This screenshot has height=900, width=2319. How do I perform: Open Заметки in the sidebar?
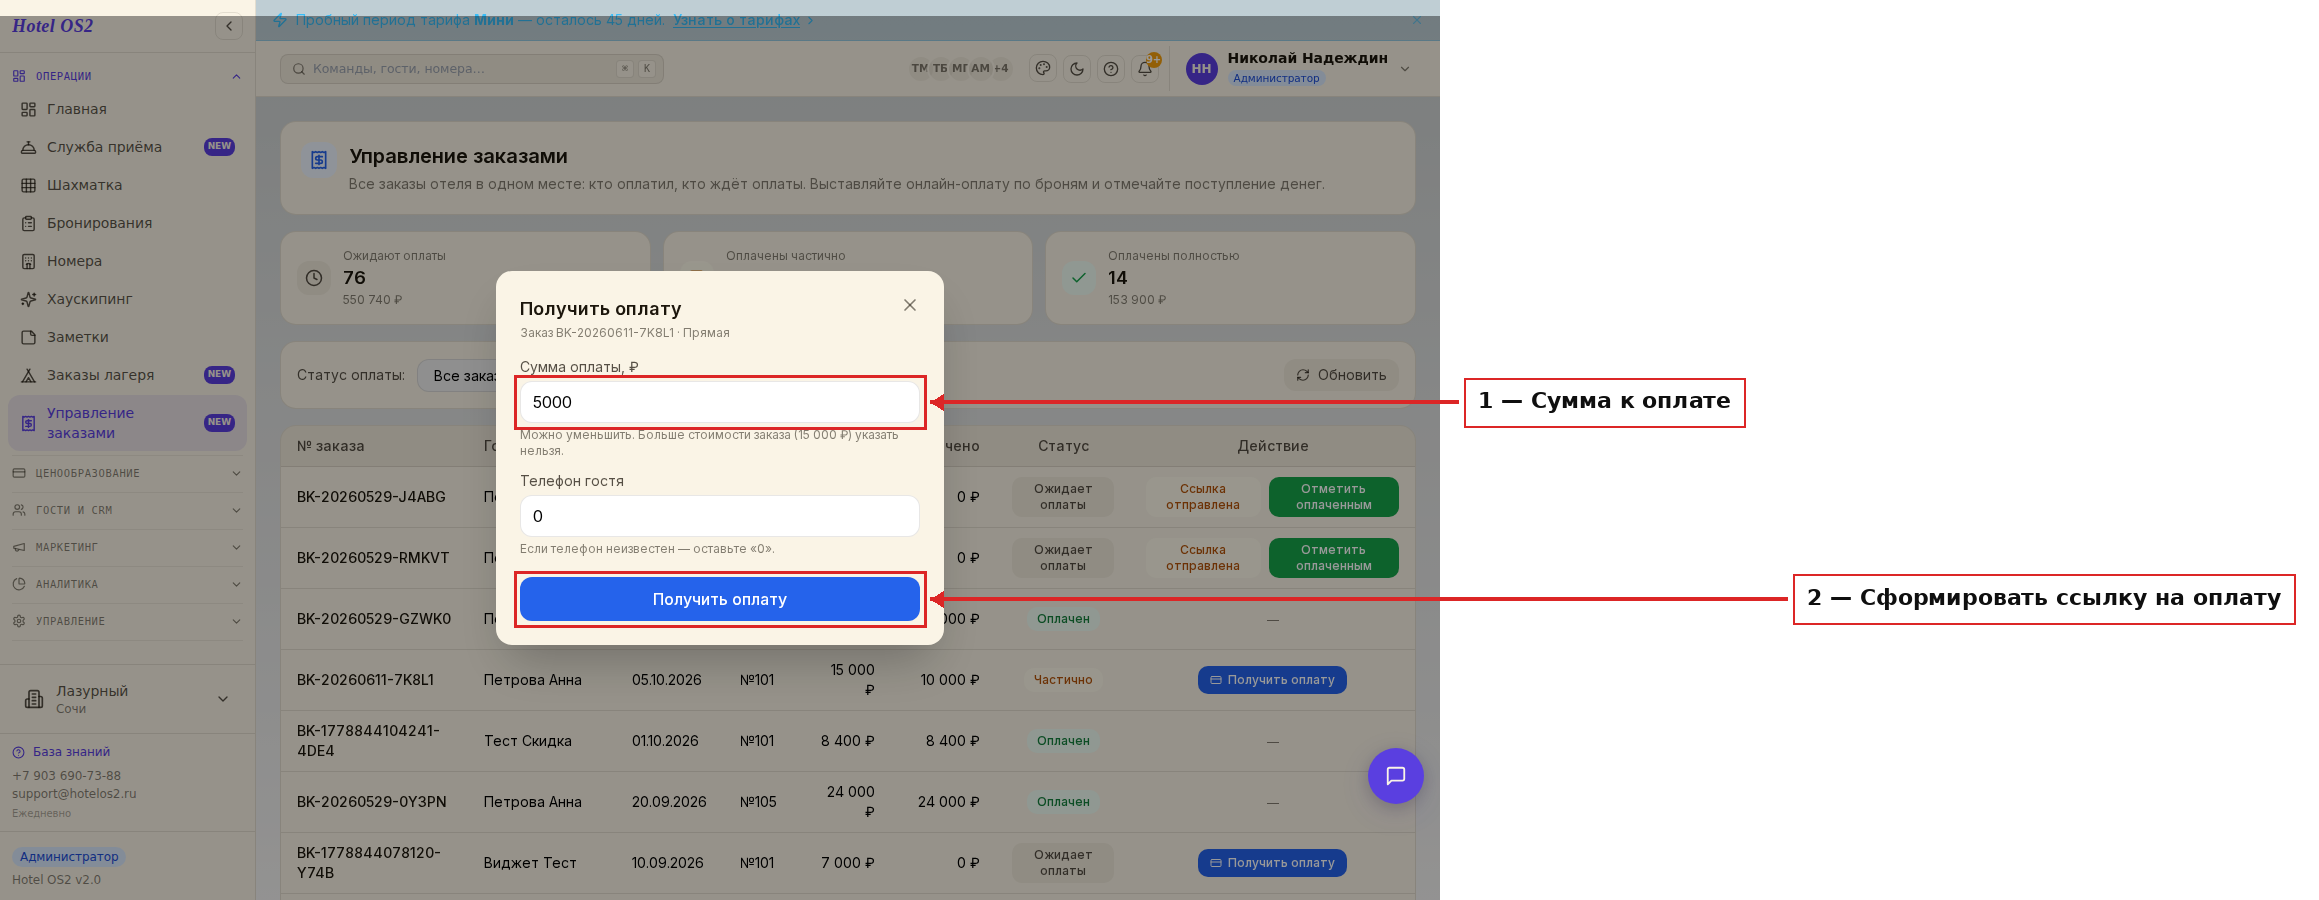(x=127, y=337)
